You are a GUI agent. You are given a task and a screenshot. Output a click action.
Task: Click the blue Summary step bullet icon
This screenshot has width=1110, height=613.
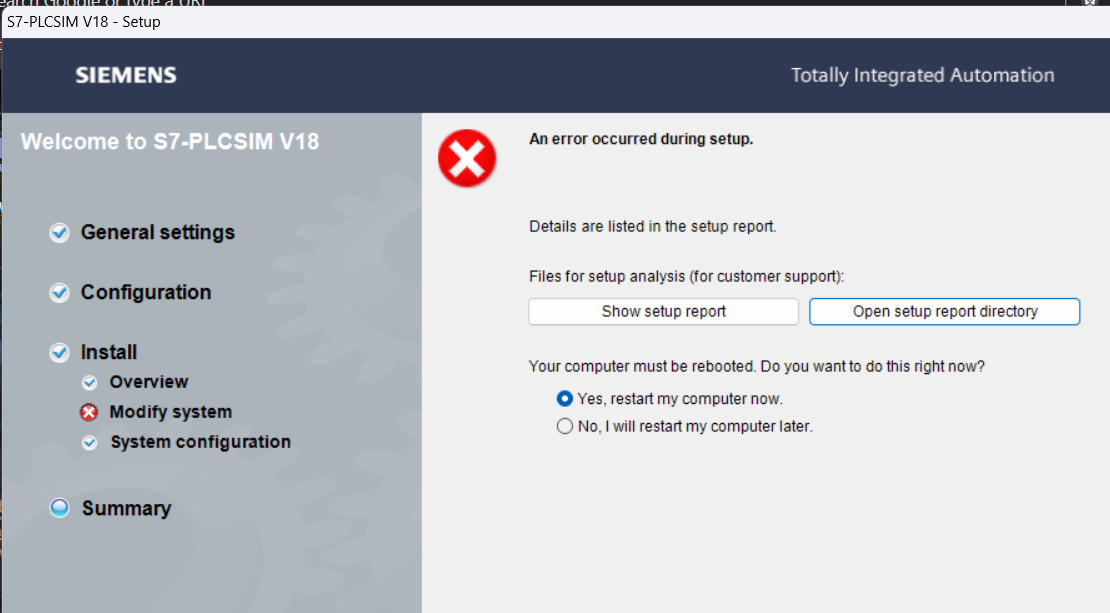[x=59, y=508]
